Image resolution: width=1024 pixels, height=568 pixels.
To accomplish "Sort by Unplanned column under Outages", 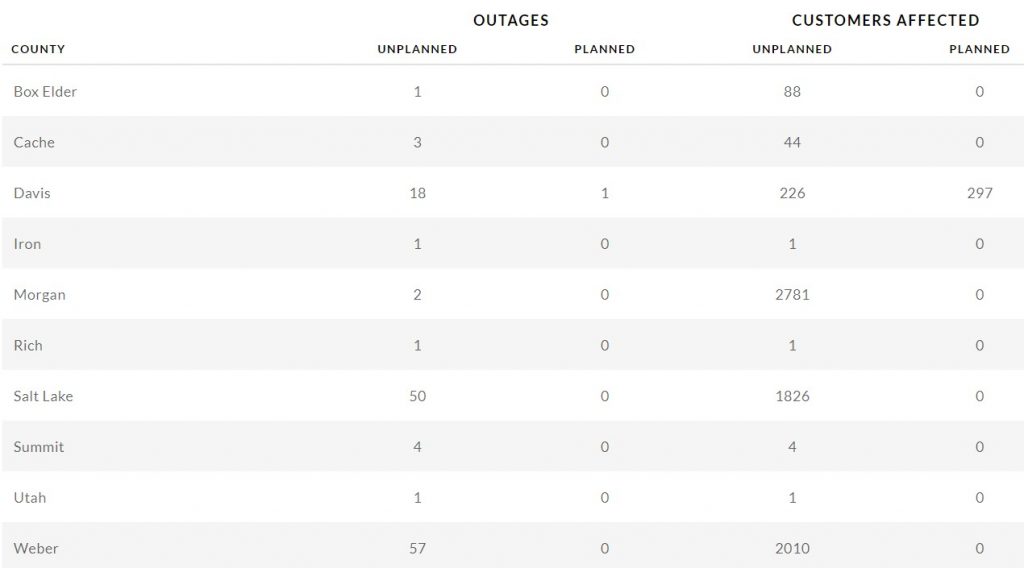I will click(x=417, y=49).
